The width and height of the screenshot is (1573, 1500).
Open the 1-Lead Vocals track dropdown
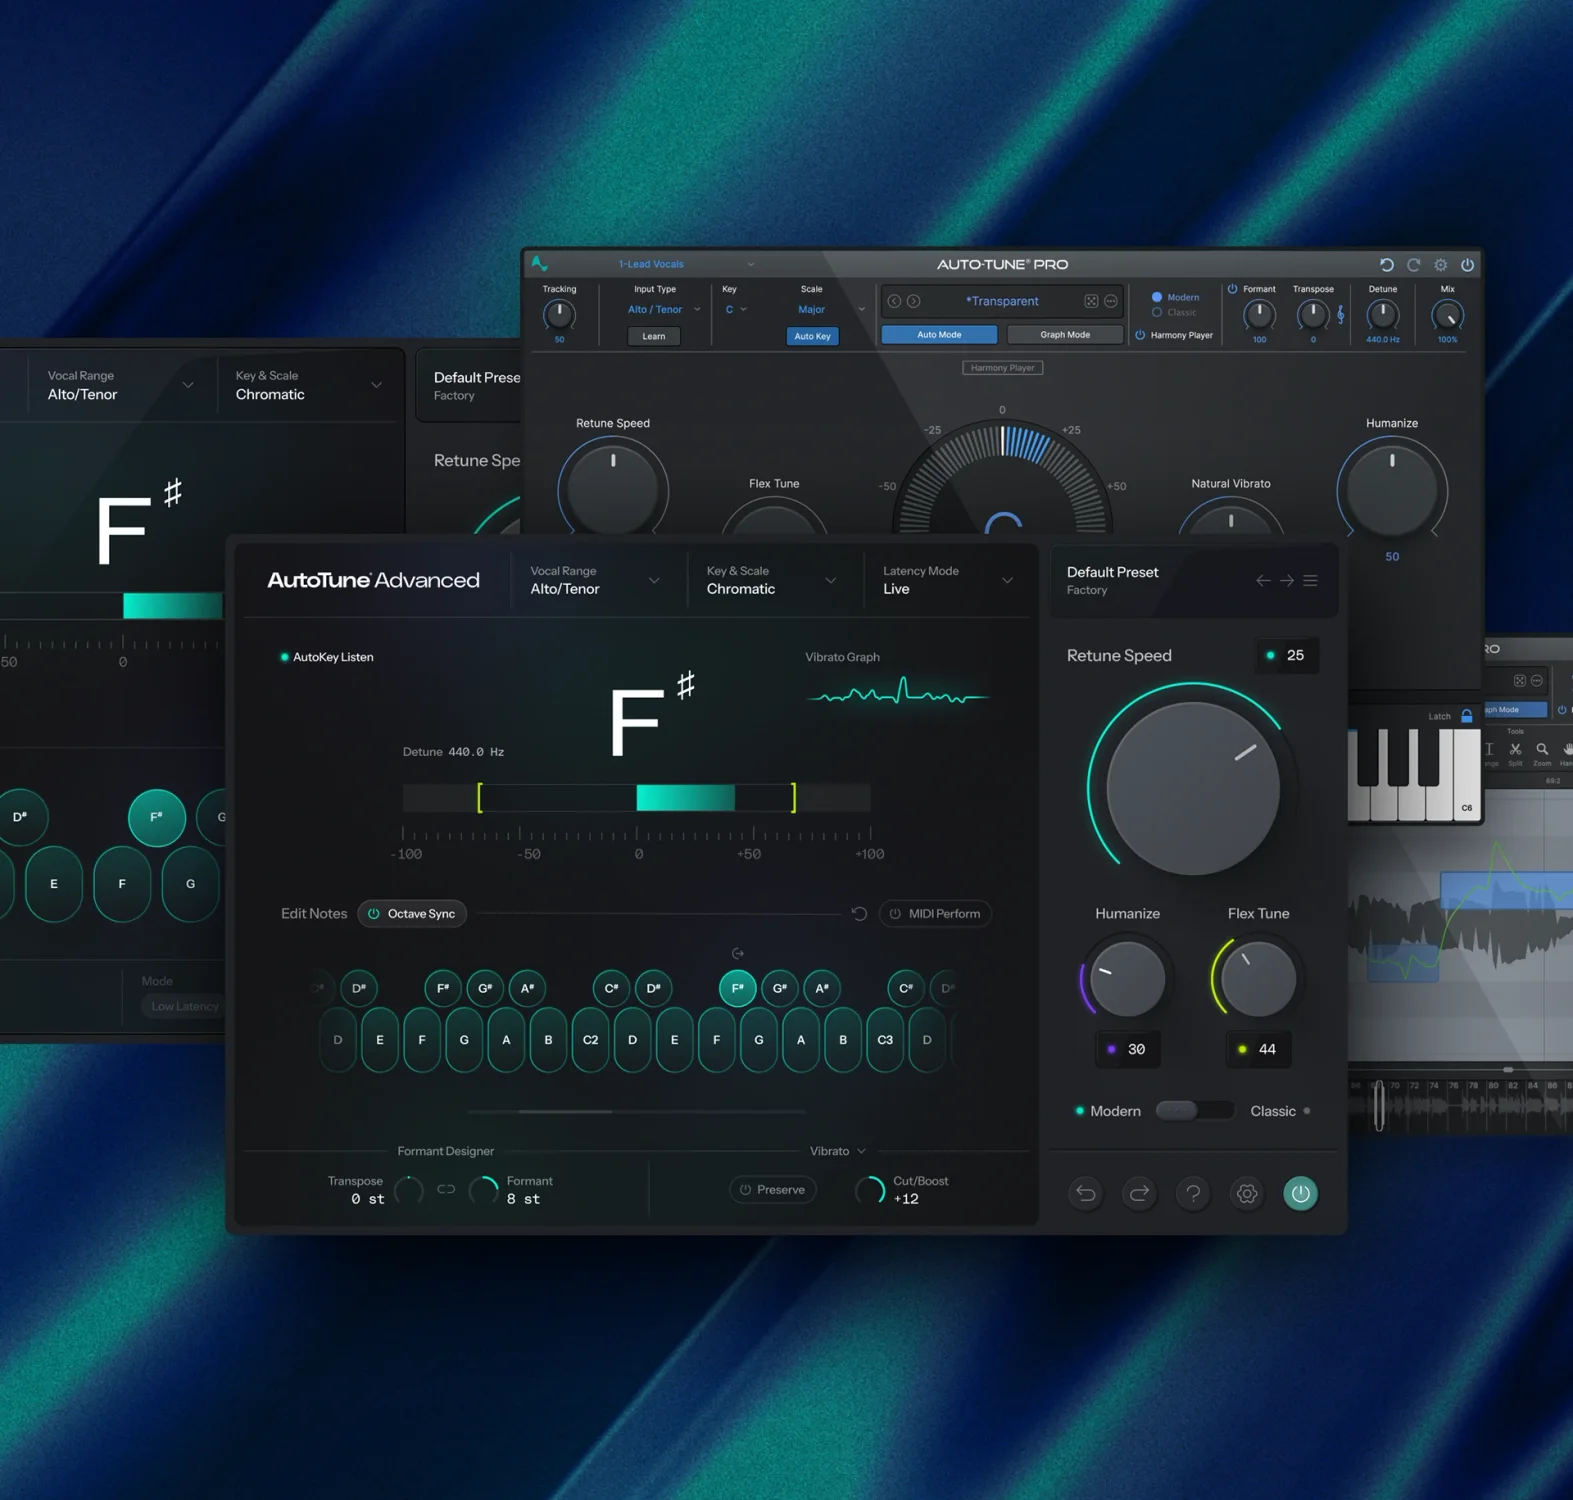coord(686,264)
